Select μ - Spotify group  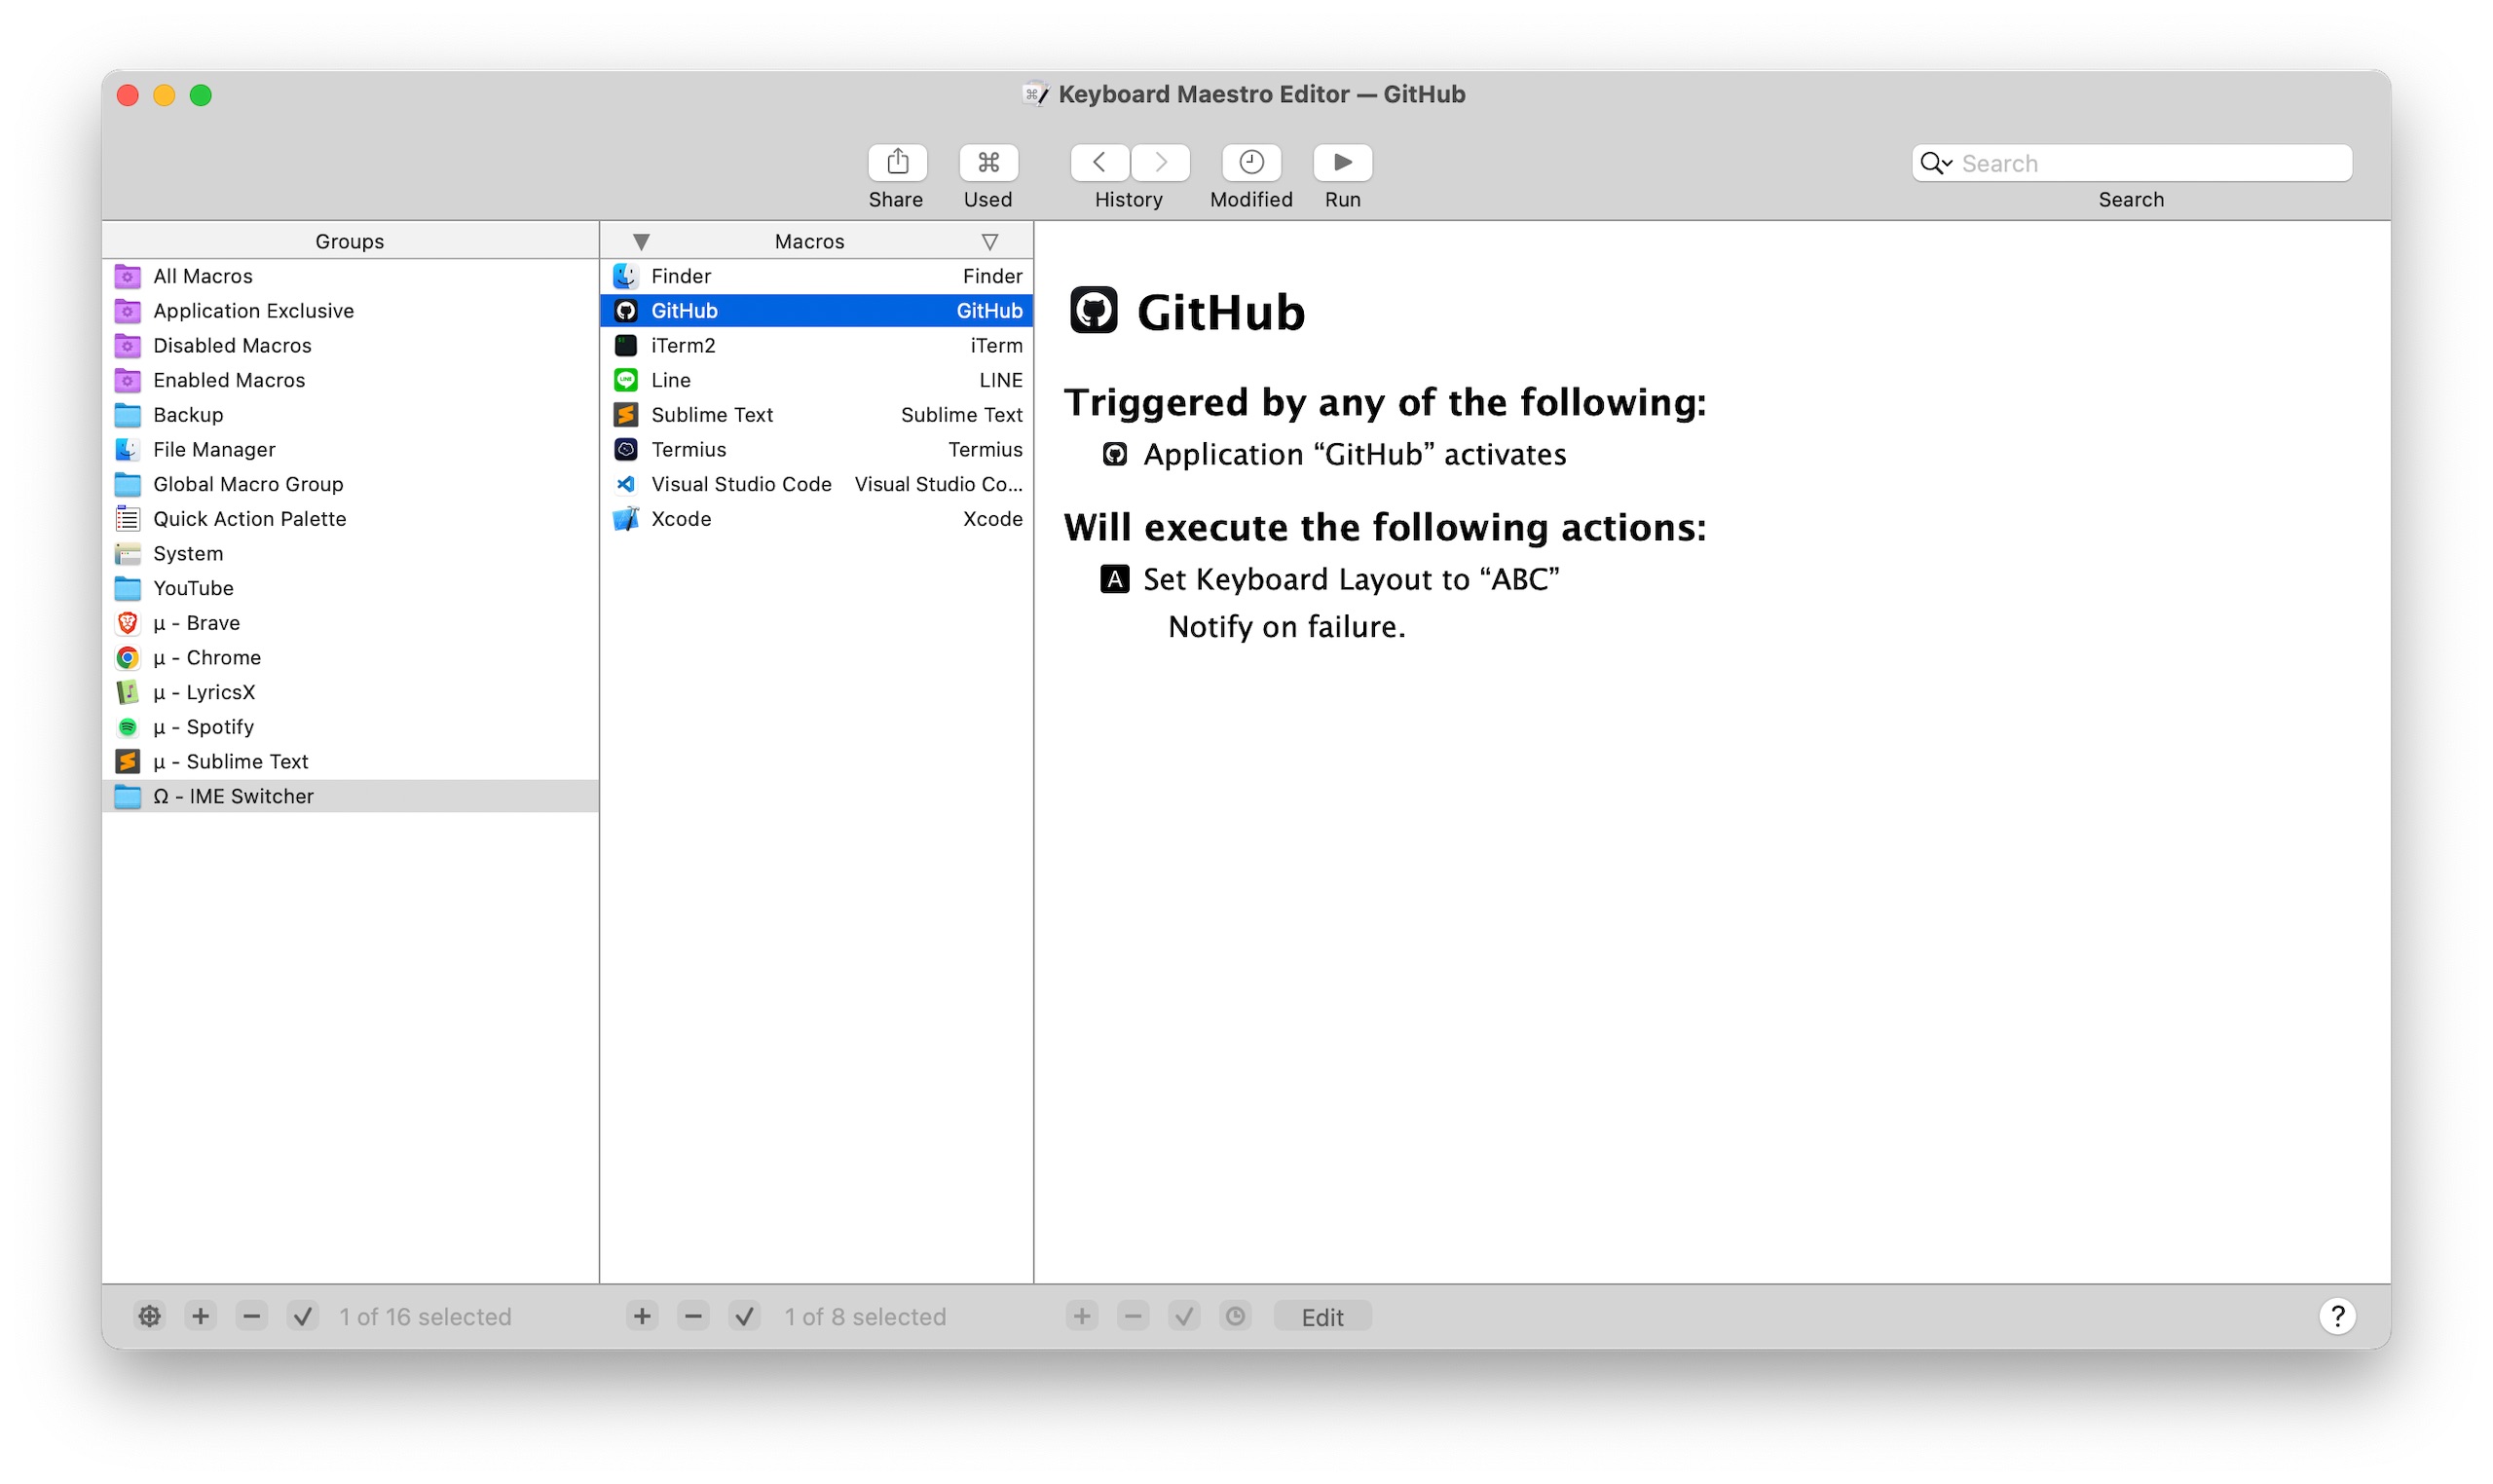[x=350, y=727]
